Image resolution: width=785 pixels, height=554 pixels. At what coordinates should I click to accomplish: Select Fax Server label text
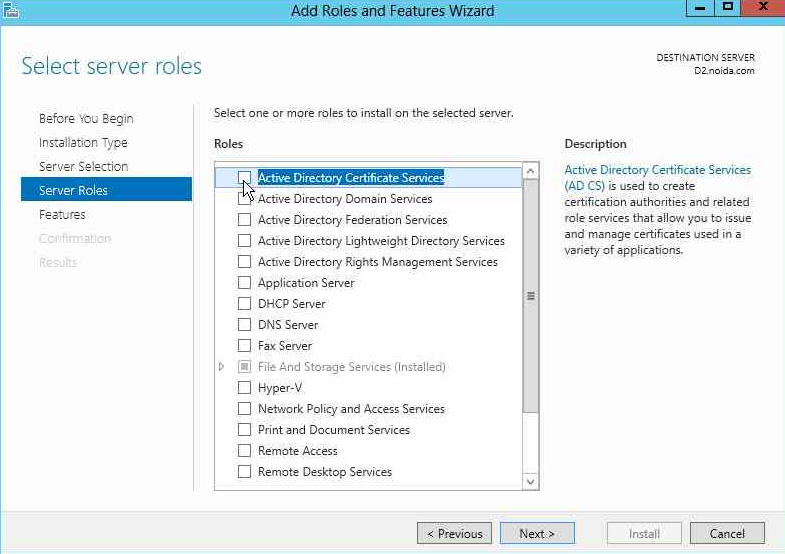pos(285,346)
